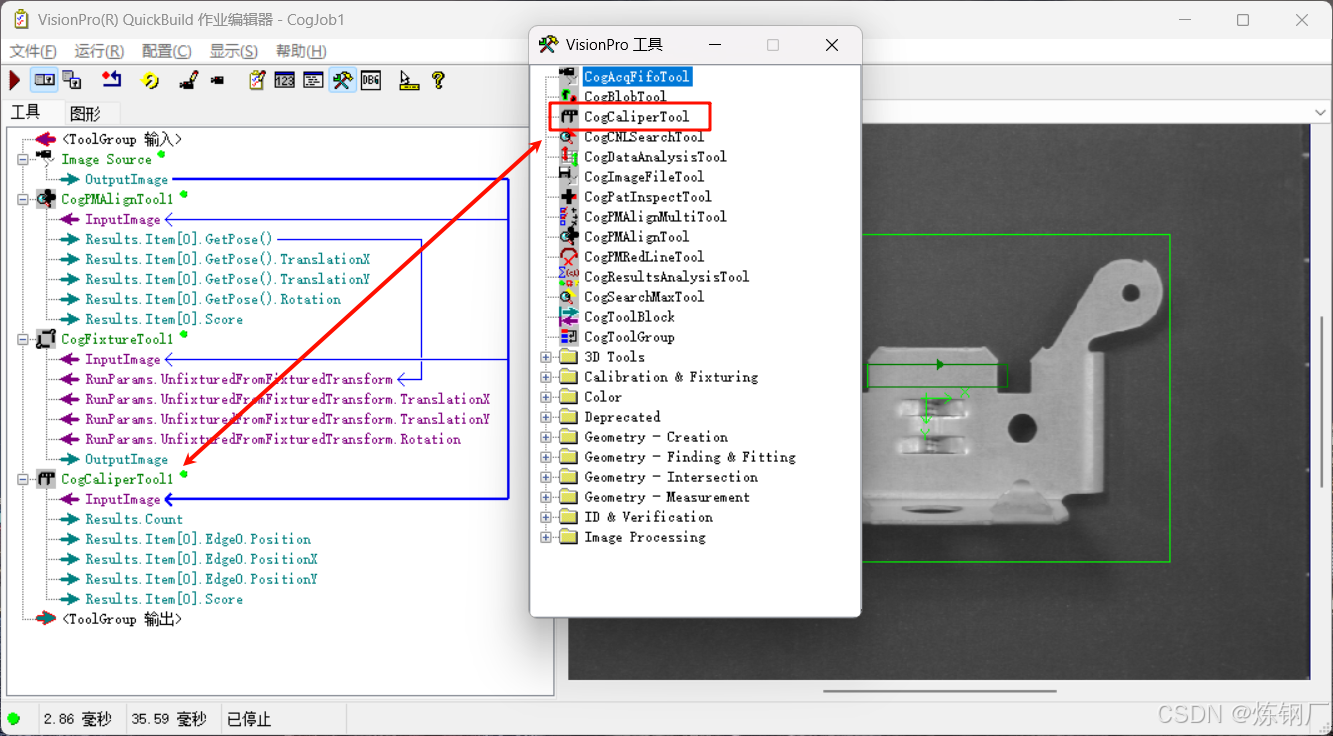
Task: Open the 显示(S) menu
Action: [233, 51]
